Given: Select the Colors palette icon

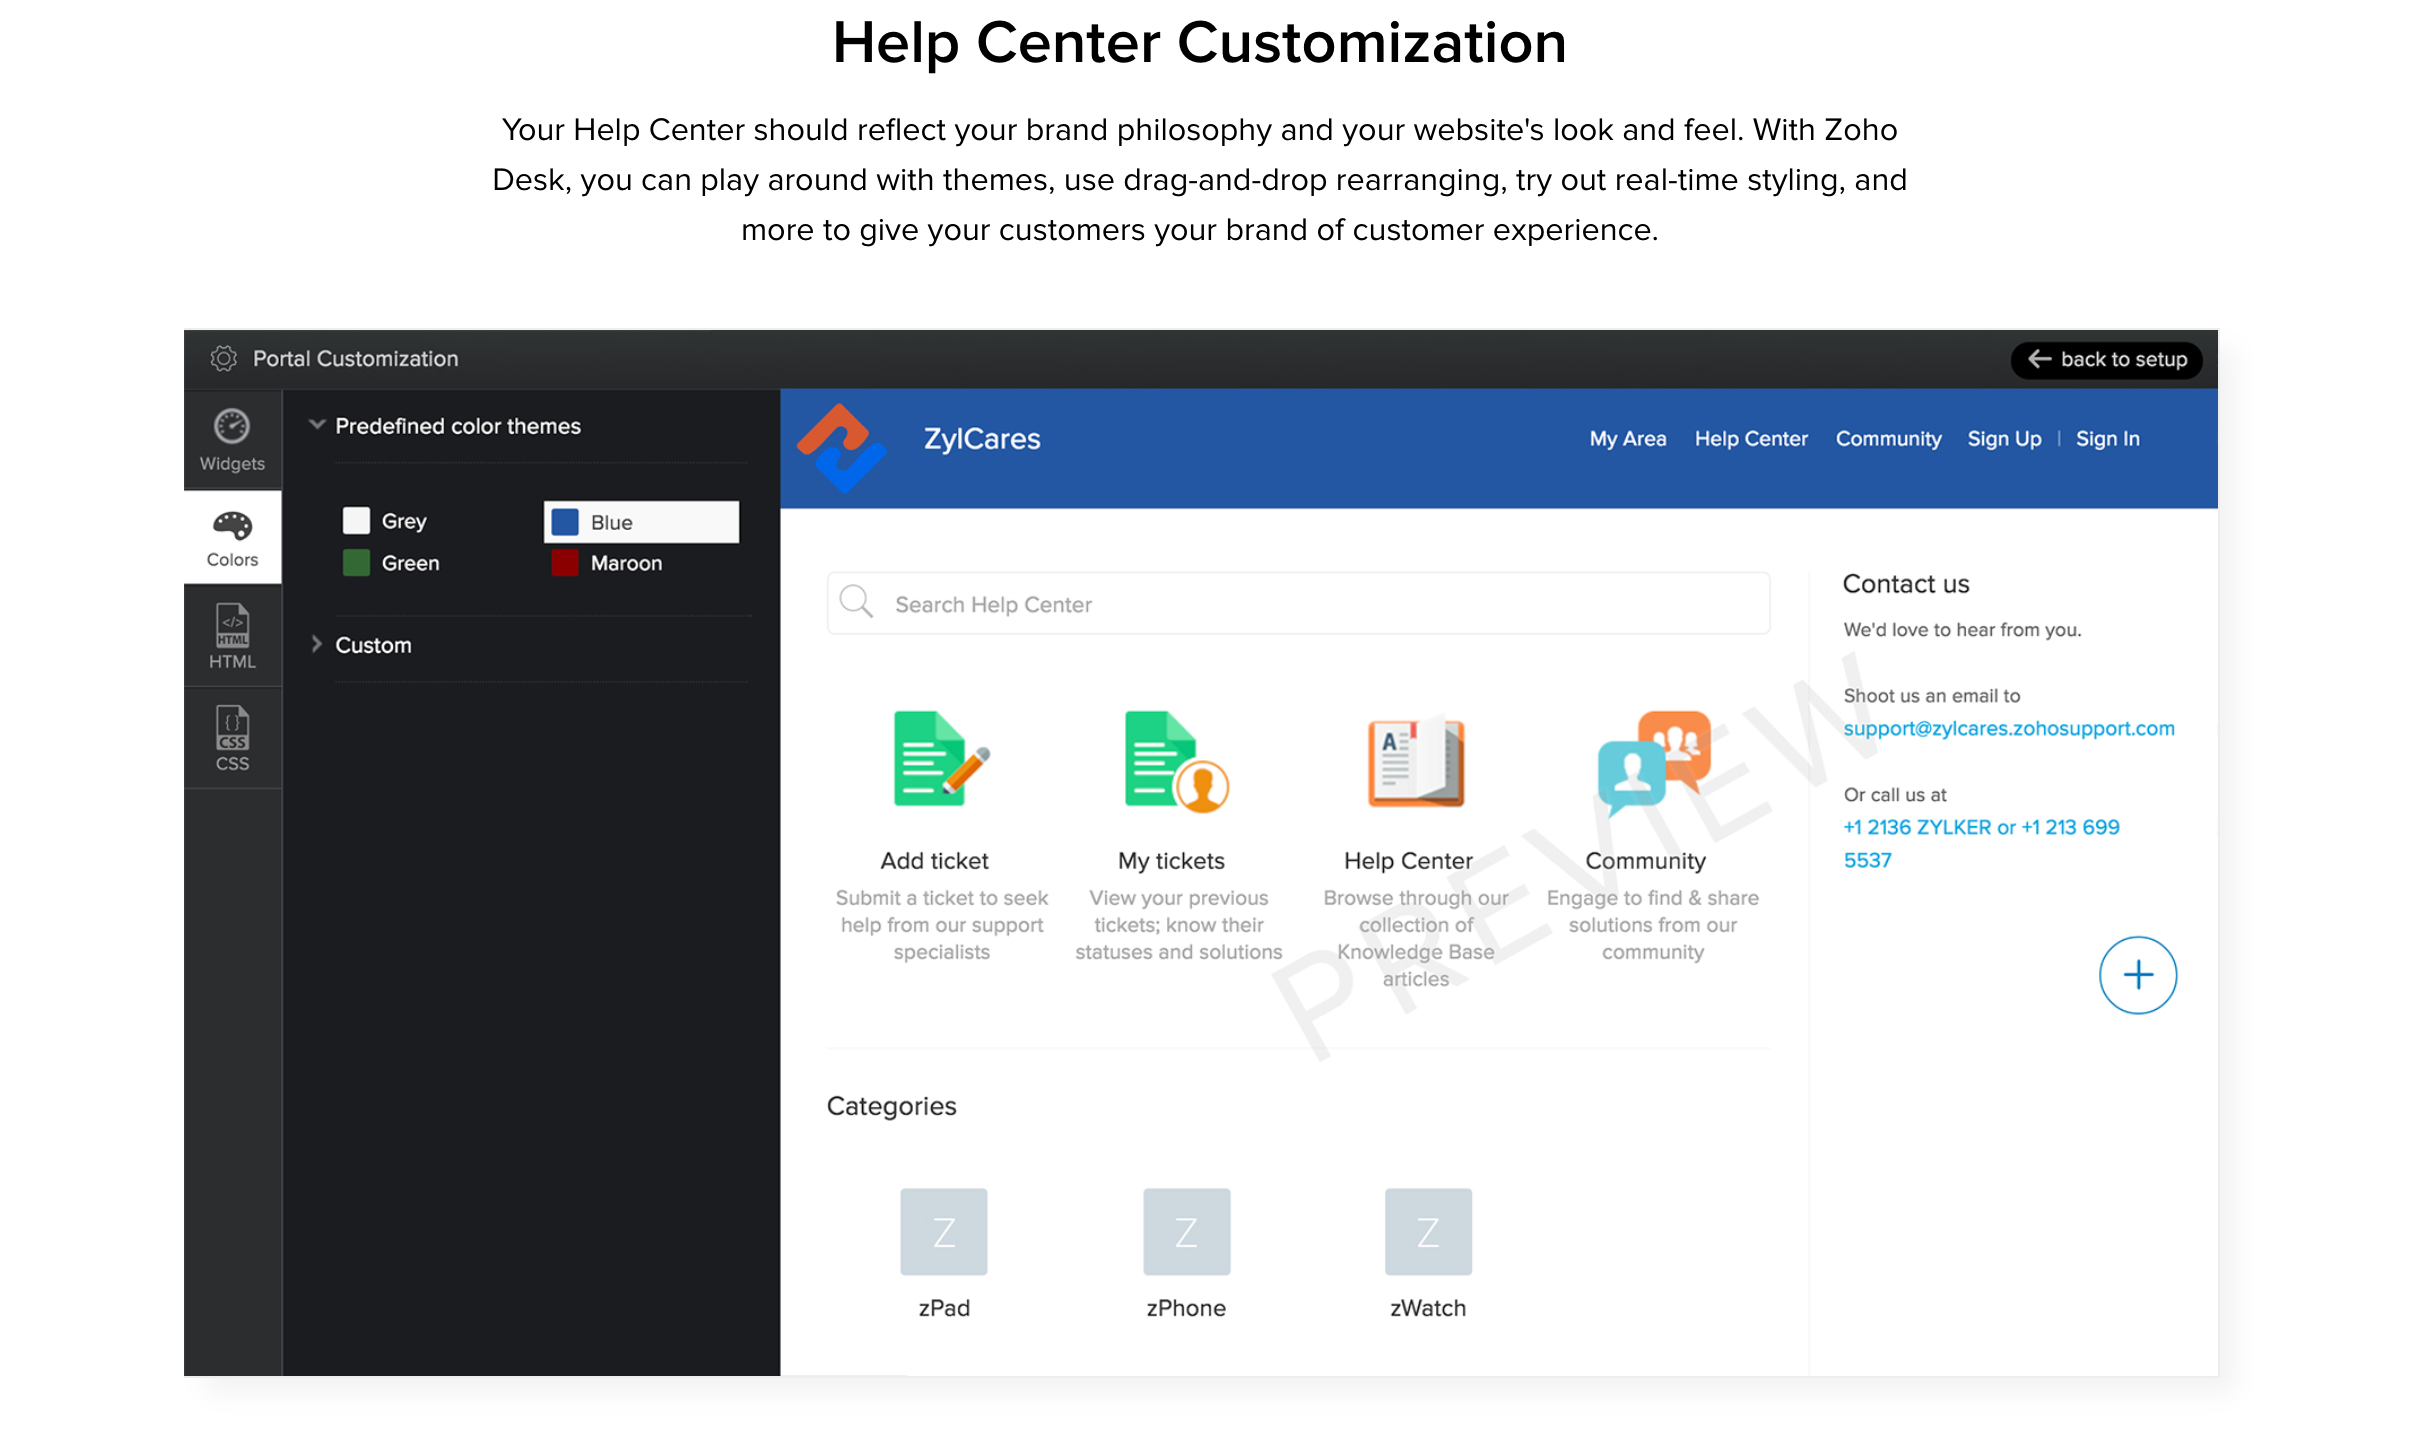Looking at the screenshot, I should [x=232, y=525].
